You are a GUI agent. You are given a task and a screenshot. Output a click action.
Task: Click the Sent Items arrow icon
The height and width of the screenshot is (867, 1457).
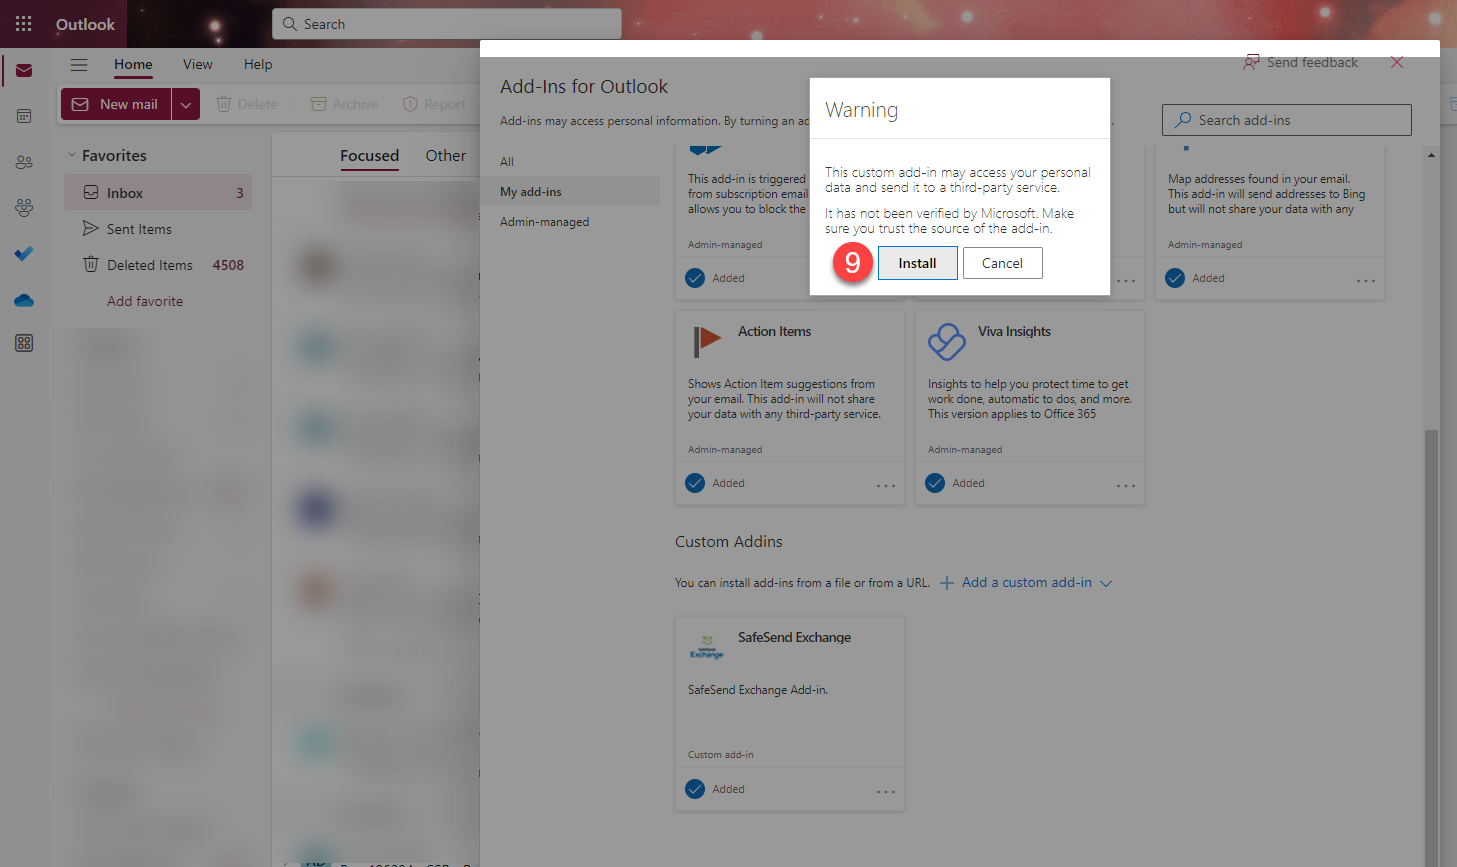pyautogui.click(x=91, y=228)
